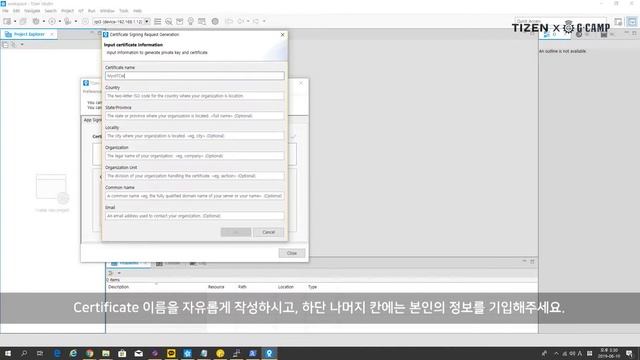Click the Project Explorer collapse all icon
The height and width of the screenshot is (360, 640).
coord(5,45)
